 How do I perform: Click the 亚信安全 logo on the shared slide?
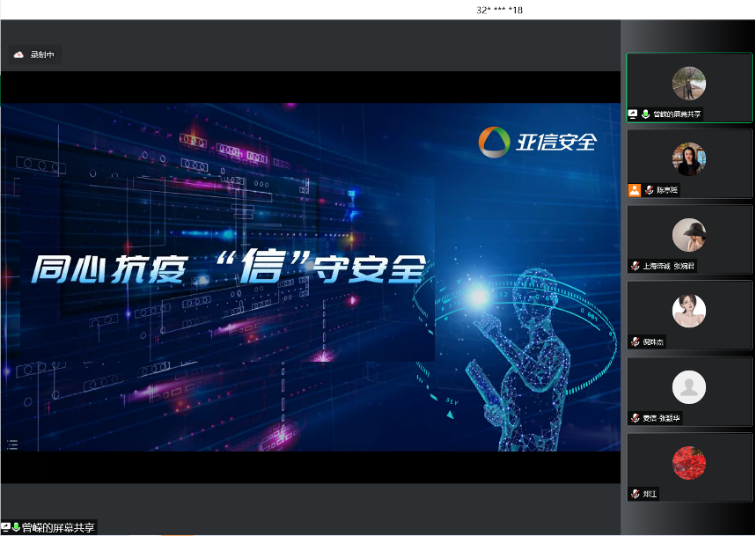tap(537, 142)
